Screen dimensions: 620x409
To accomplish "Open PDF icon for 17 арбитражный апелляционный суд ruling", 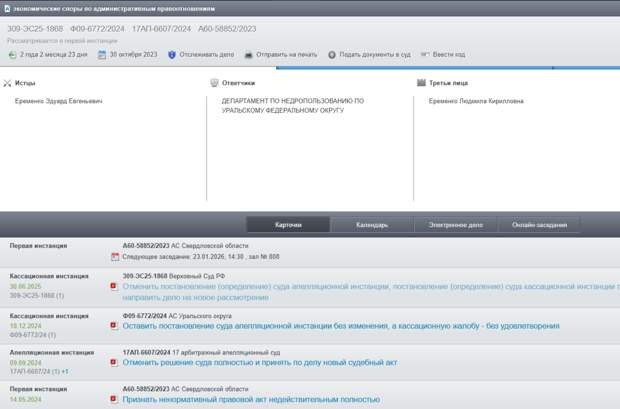I will pyautogui.click(x=114, y=363).
